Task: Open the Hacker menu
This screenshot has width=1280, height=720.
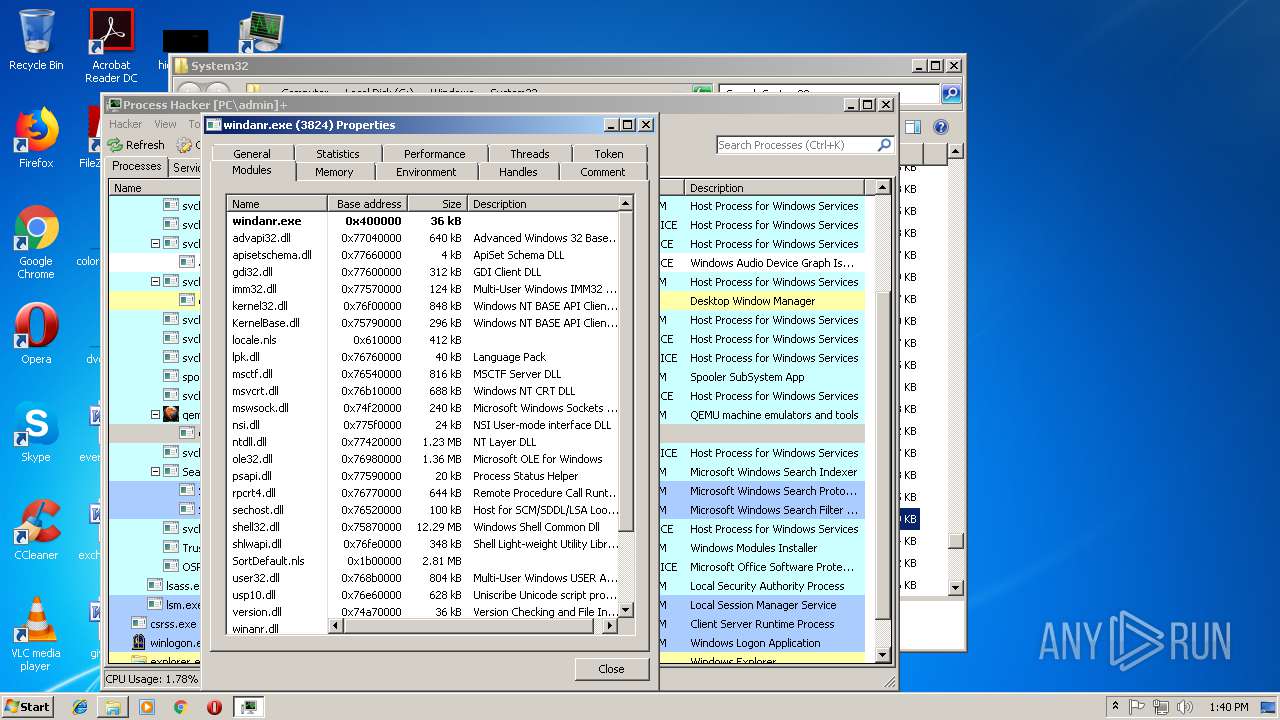Action: click(125, 124)
